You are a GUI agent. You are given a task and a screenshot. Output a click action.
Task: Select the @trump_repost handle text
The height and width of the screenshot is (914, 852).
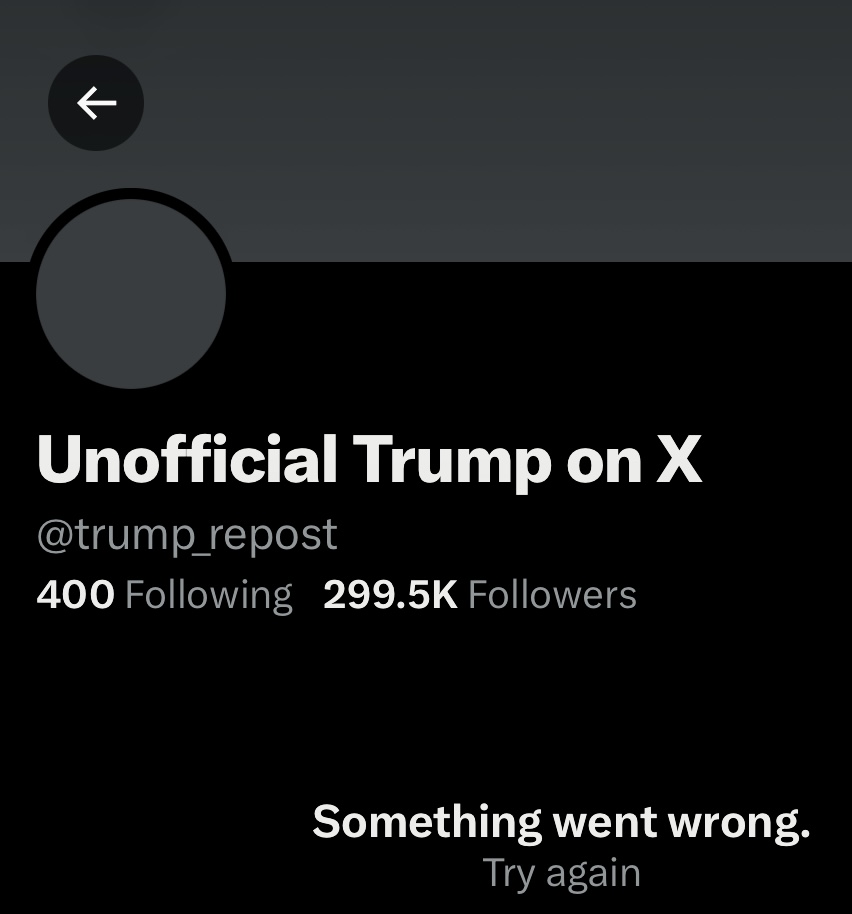pyautogui.click(x=187, y=534)
